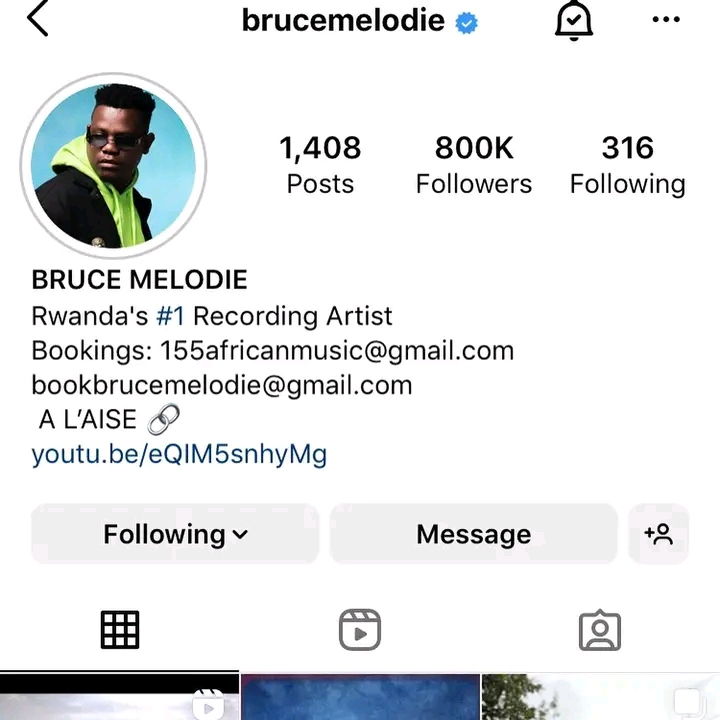Open the blue middle post thumbnail
Viewport: 720px width, 720px height.
click(360, 697)
